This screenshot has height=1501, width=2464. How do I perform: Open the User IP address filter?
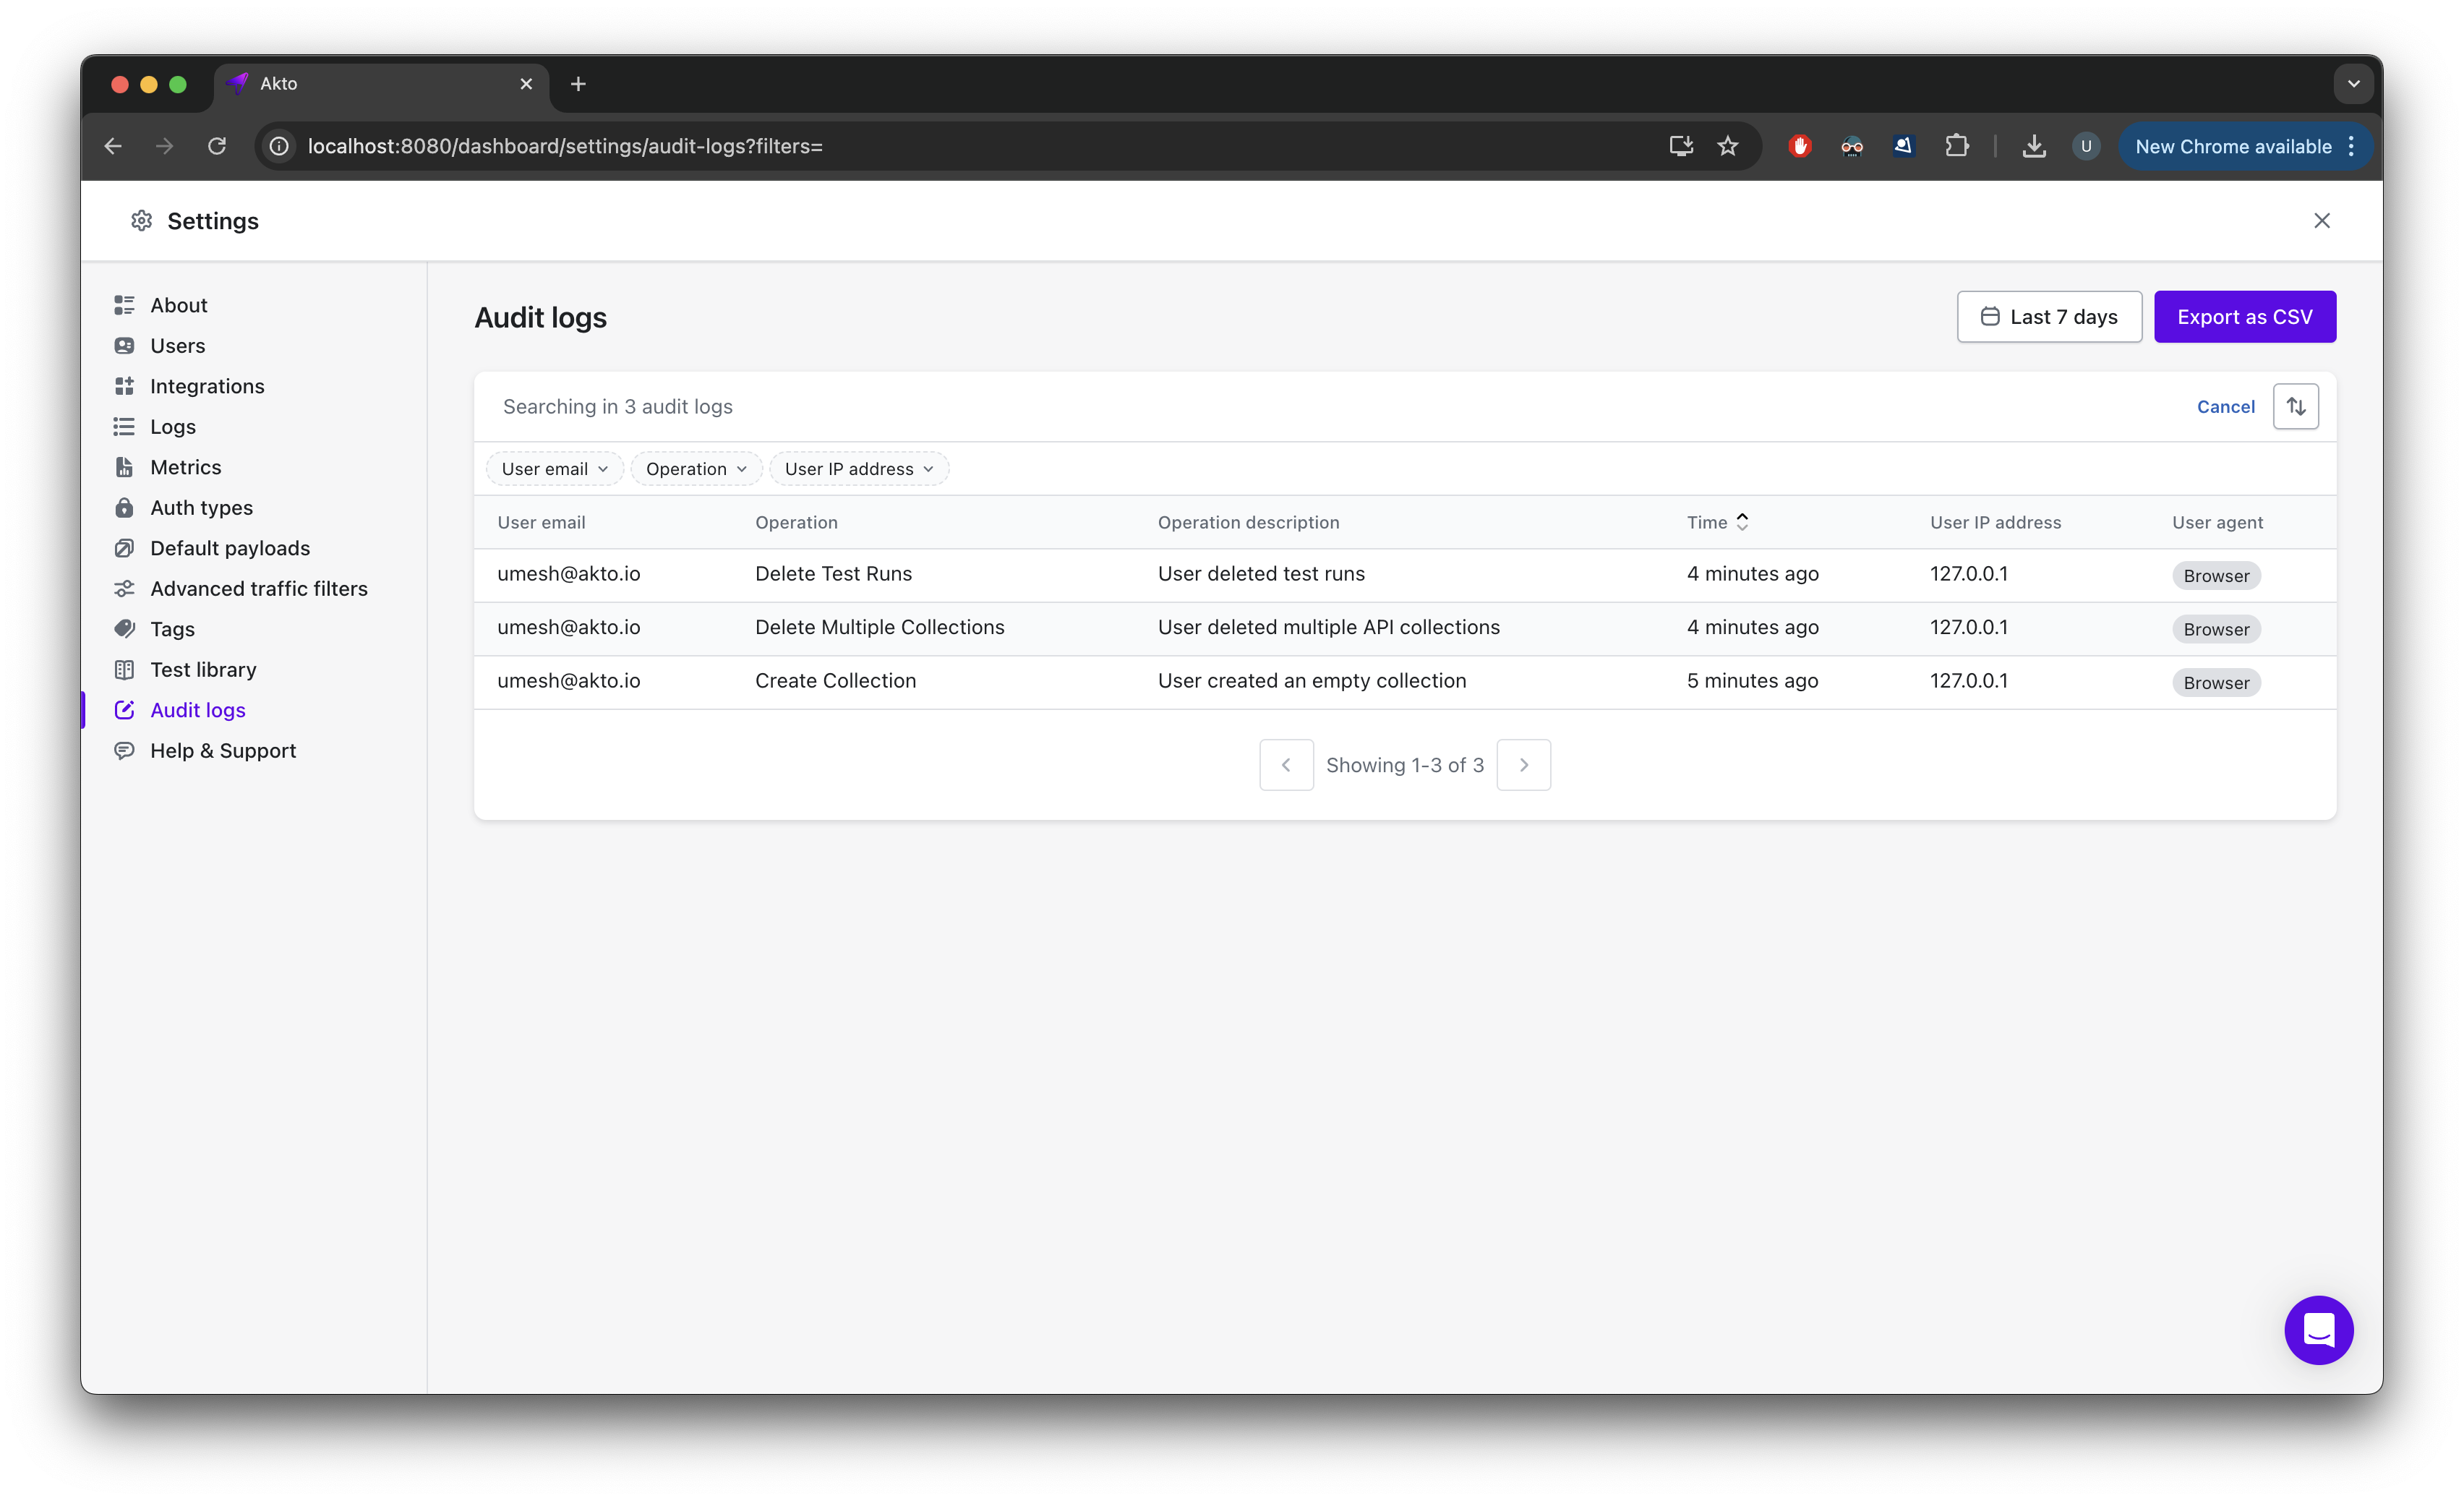(858, 469)
